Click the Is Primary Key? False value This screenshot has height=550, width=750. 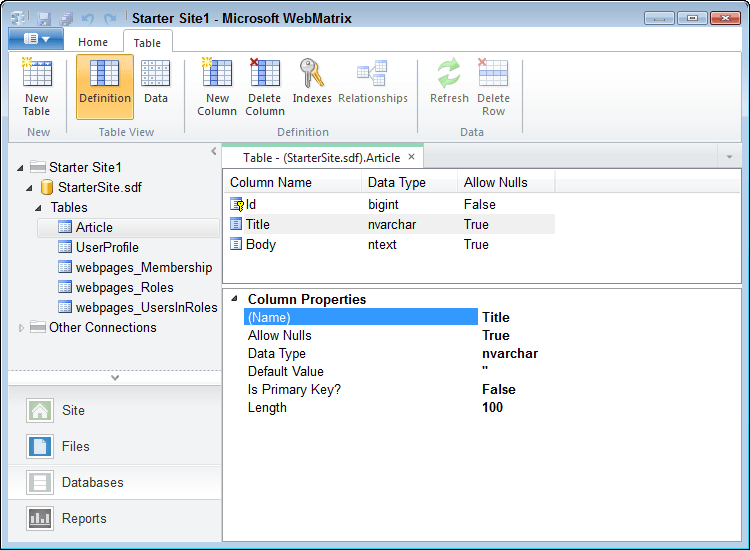[x=498, y=389]
